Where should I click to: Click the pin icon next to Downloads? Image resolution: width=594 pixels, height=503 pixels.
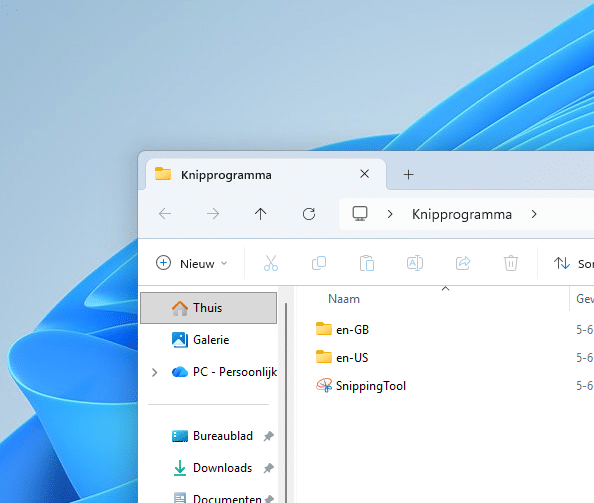coord(269,468)
